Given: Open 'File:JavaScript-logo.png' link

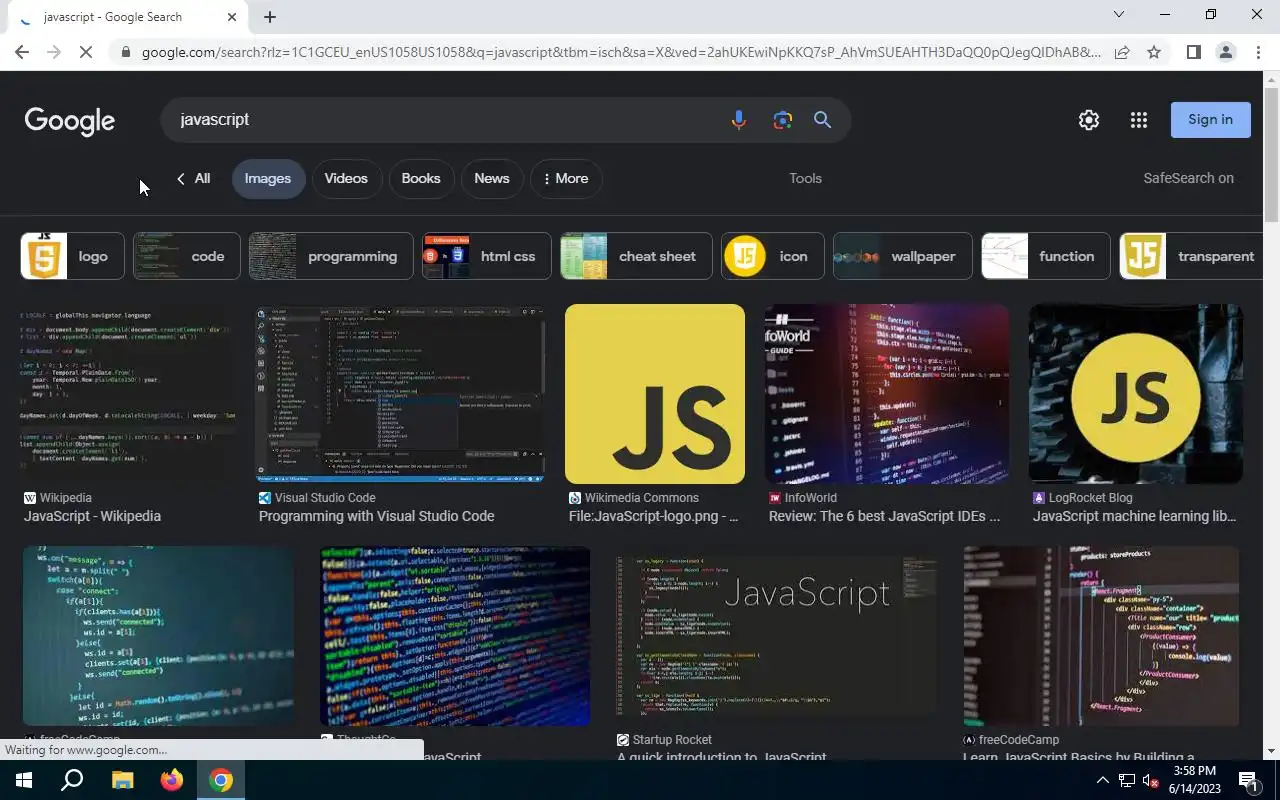Looking at the screenshot, I should 653,517.
